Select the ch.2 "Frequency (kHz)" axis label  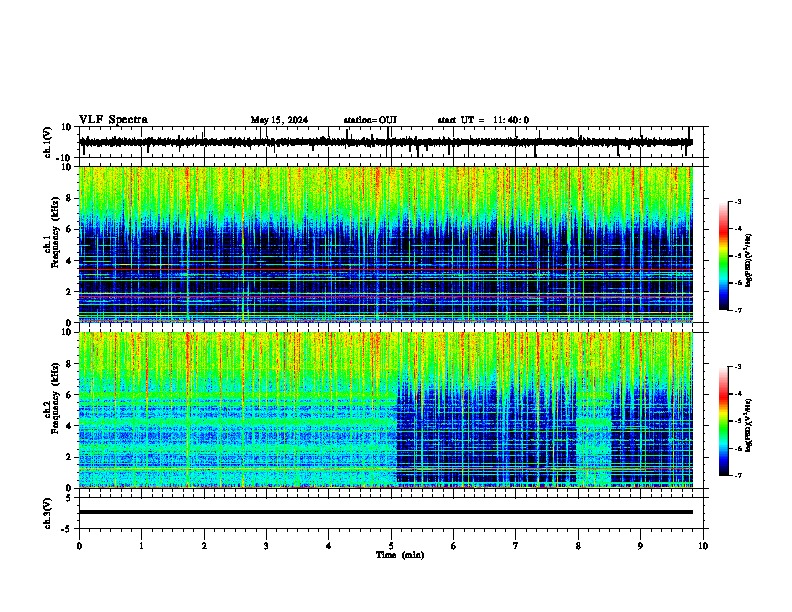click(x=55, y=398)
